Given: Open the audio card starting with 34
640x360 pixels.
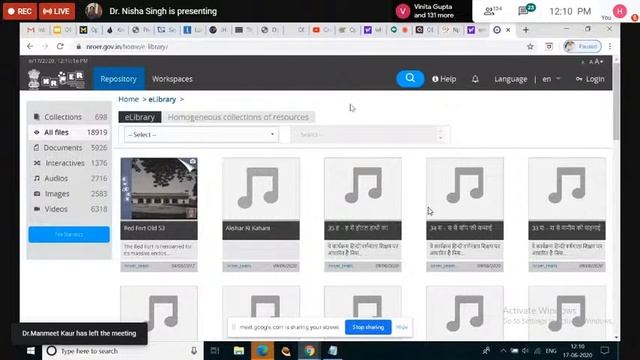Looking at the screenshot, I should click(x=465, y=189).
